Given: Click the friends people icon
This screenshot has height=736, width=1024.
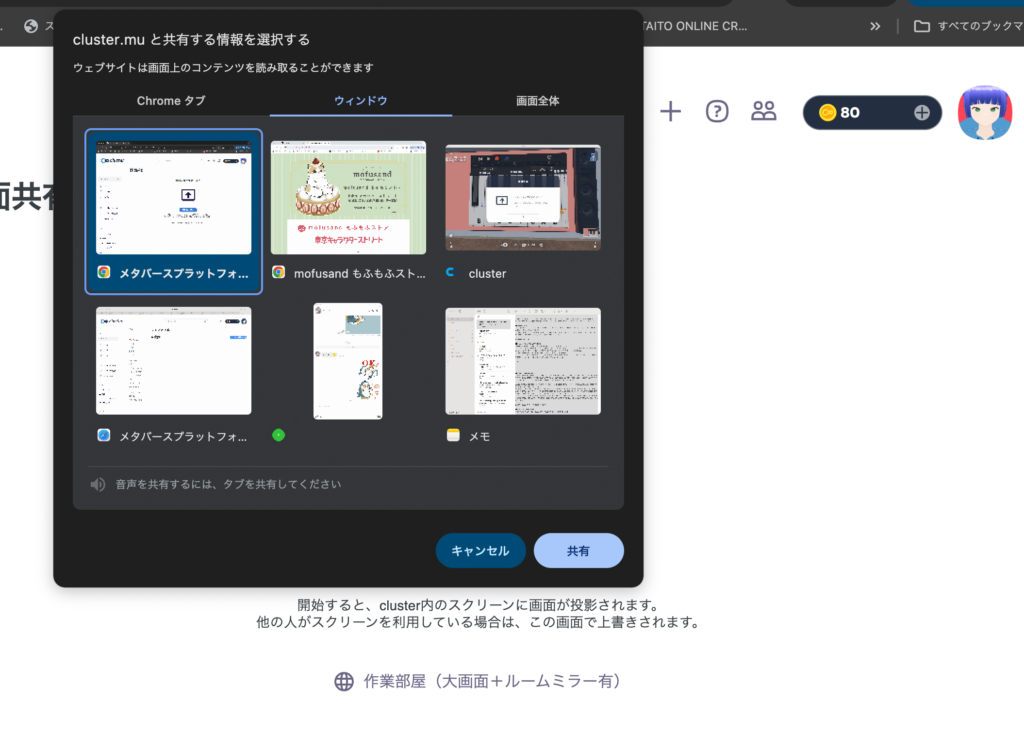Looking at the screenshot, I should point(764,112).
